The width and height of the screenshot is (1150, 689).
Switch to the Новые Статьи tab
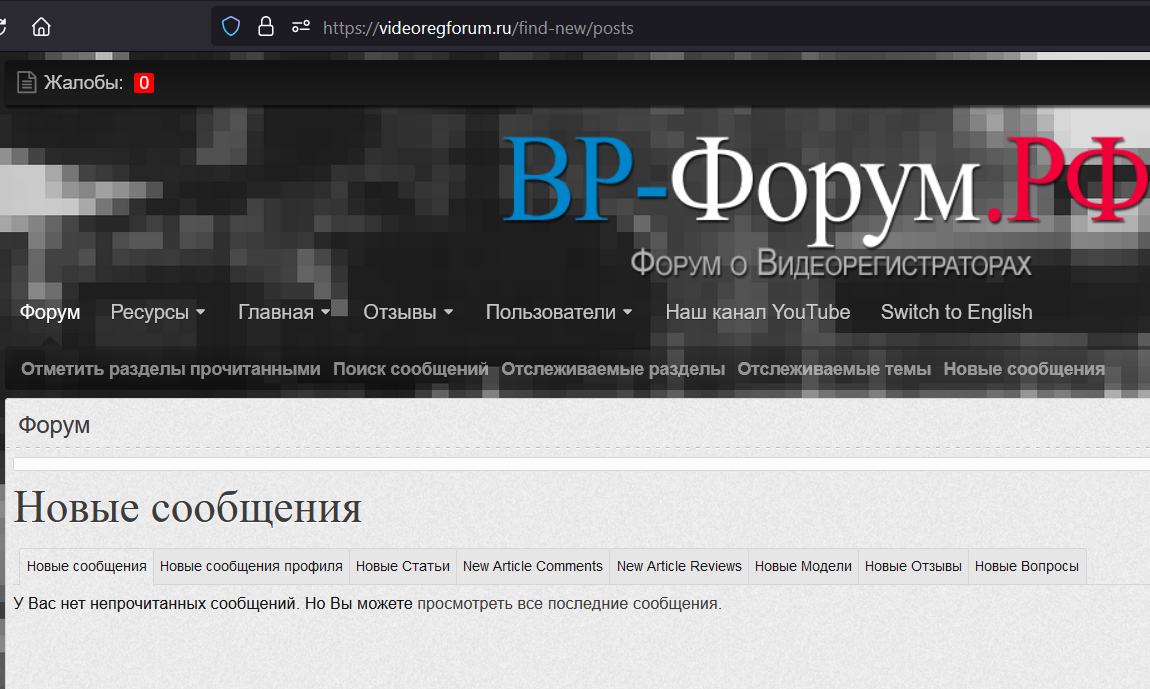[403, 566]
